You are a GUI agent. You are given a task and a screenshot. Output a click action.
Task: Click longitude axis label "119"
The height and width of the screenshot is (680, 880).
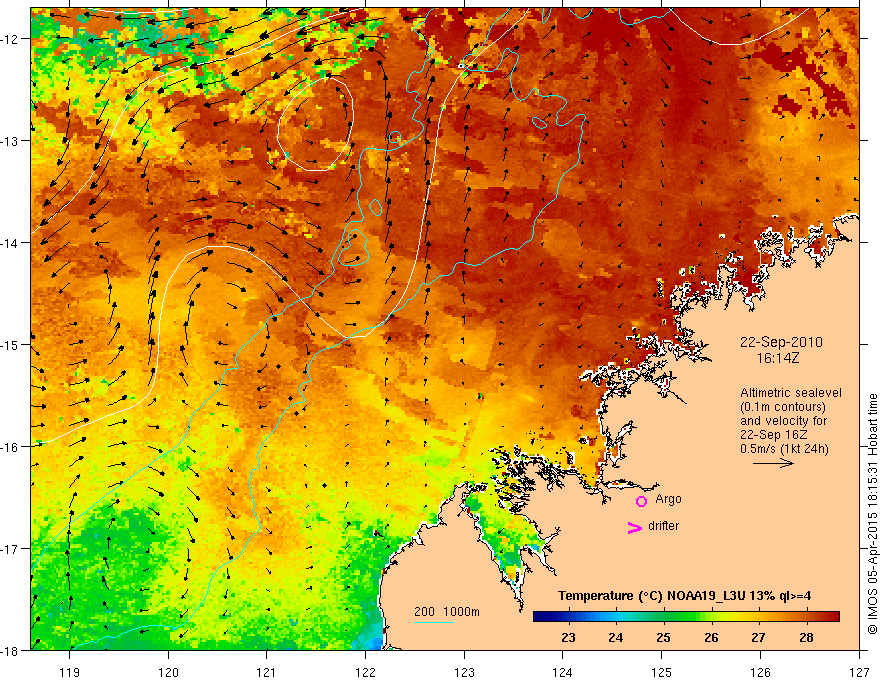(70, 672)
